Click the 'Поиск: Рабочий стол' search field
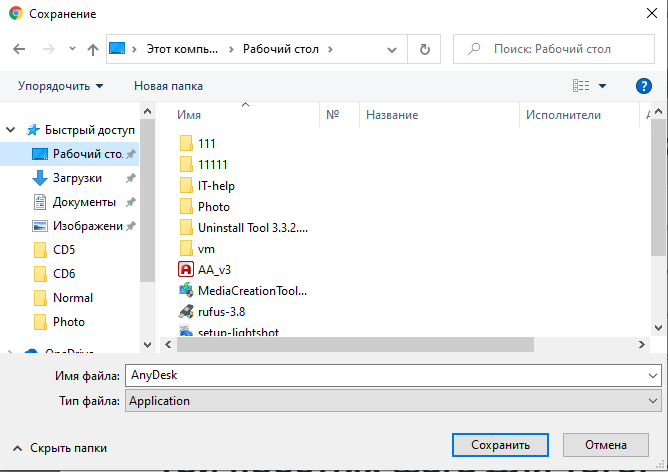 coord(554,49)
